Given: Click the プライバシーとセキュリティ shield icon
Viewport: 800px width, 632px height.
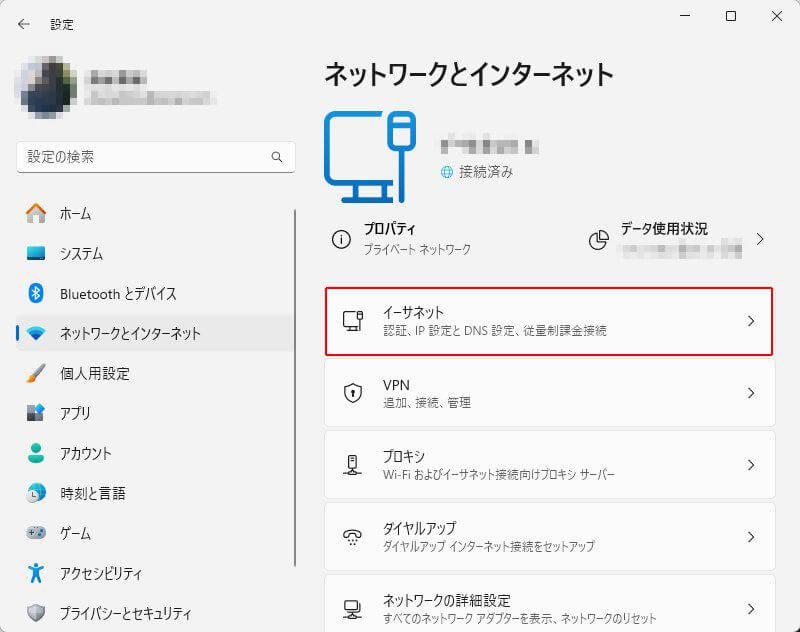Looking at the screenshot, I should pos(36,613).
